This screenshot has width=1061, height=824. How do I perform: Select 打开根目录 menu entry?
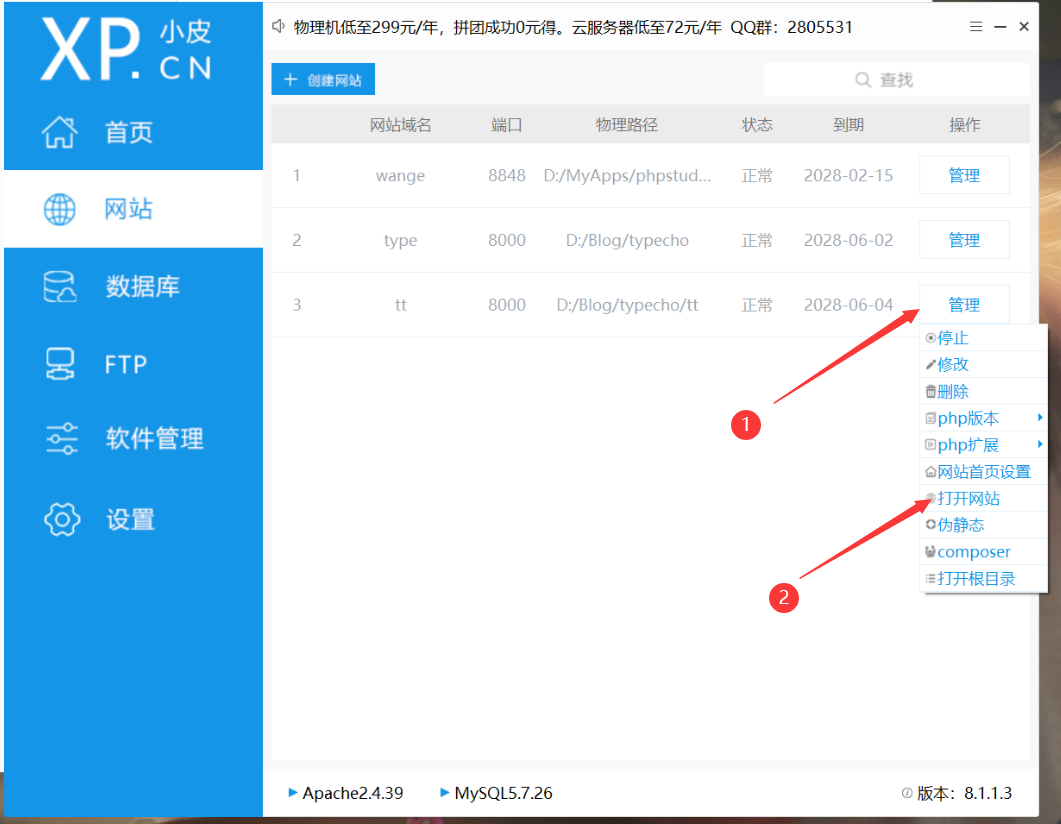975,578
